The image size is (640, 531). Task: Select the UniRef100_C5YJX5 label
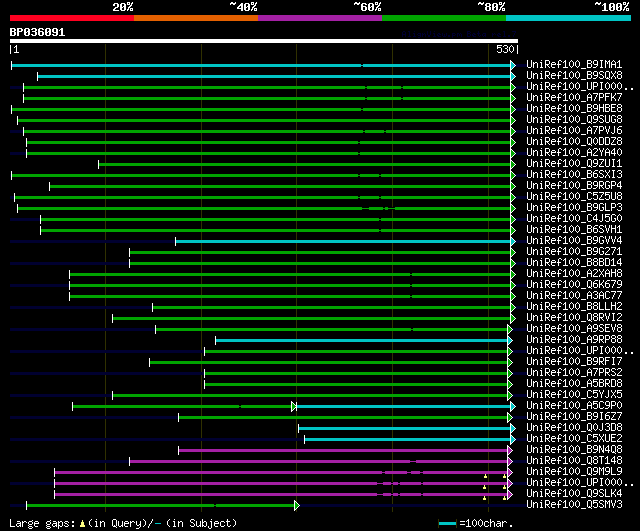[574, 395]
